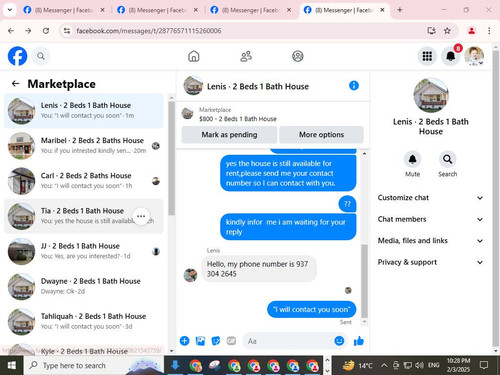Open the Facebook search magnifier icon
Screen dimensions: 500x375
(41, 56)
